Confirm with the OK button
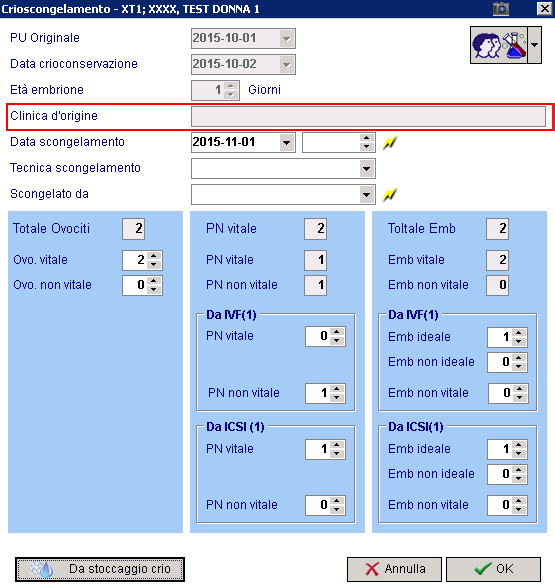Screen dimensions: 555x587 [x=493, y=569]
